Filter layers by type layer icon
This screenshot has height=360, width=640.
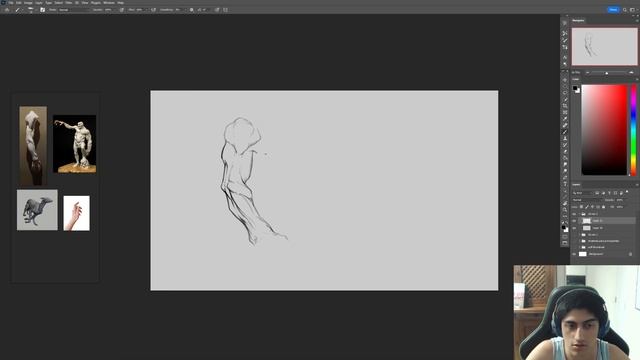(x=609, y=193)
